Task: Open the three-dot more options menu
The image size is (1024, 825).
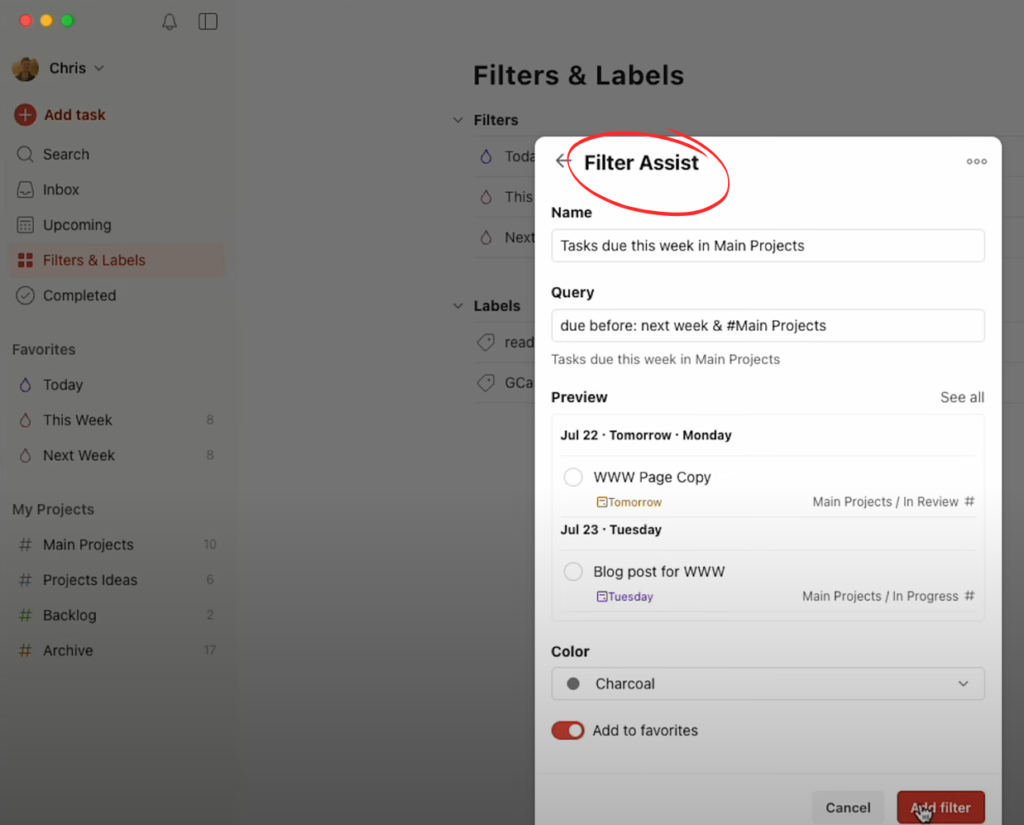Action: pos(976,161)
